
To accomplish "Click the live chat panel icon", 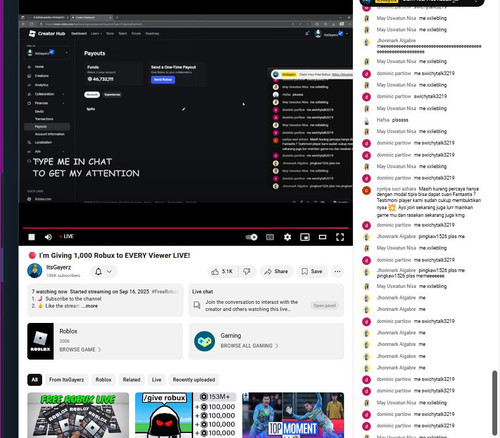I will click(x=197, y=305).
